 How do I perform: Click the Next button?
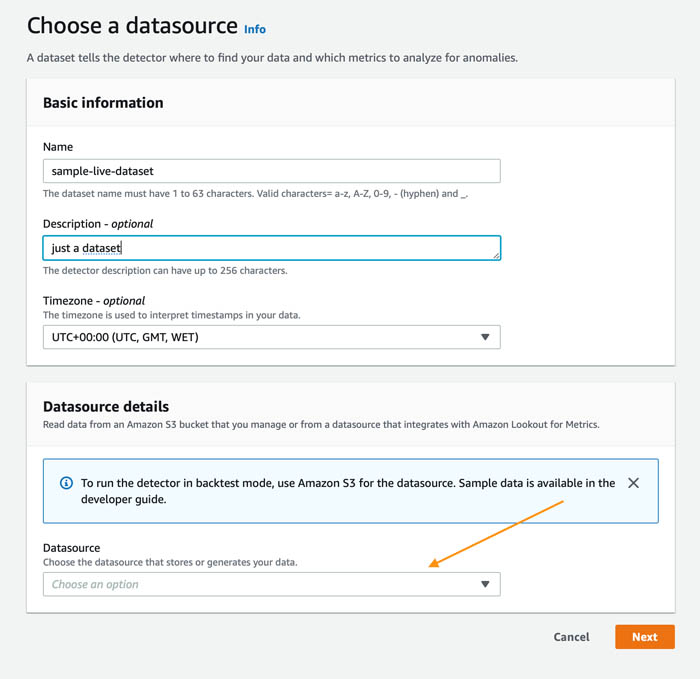[645, 637]
